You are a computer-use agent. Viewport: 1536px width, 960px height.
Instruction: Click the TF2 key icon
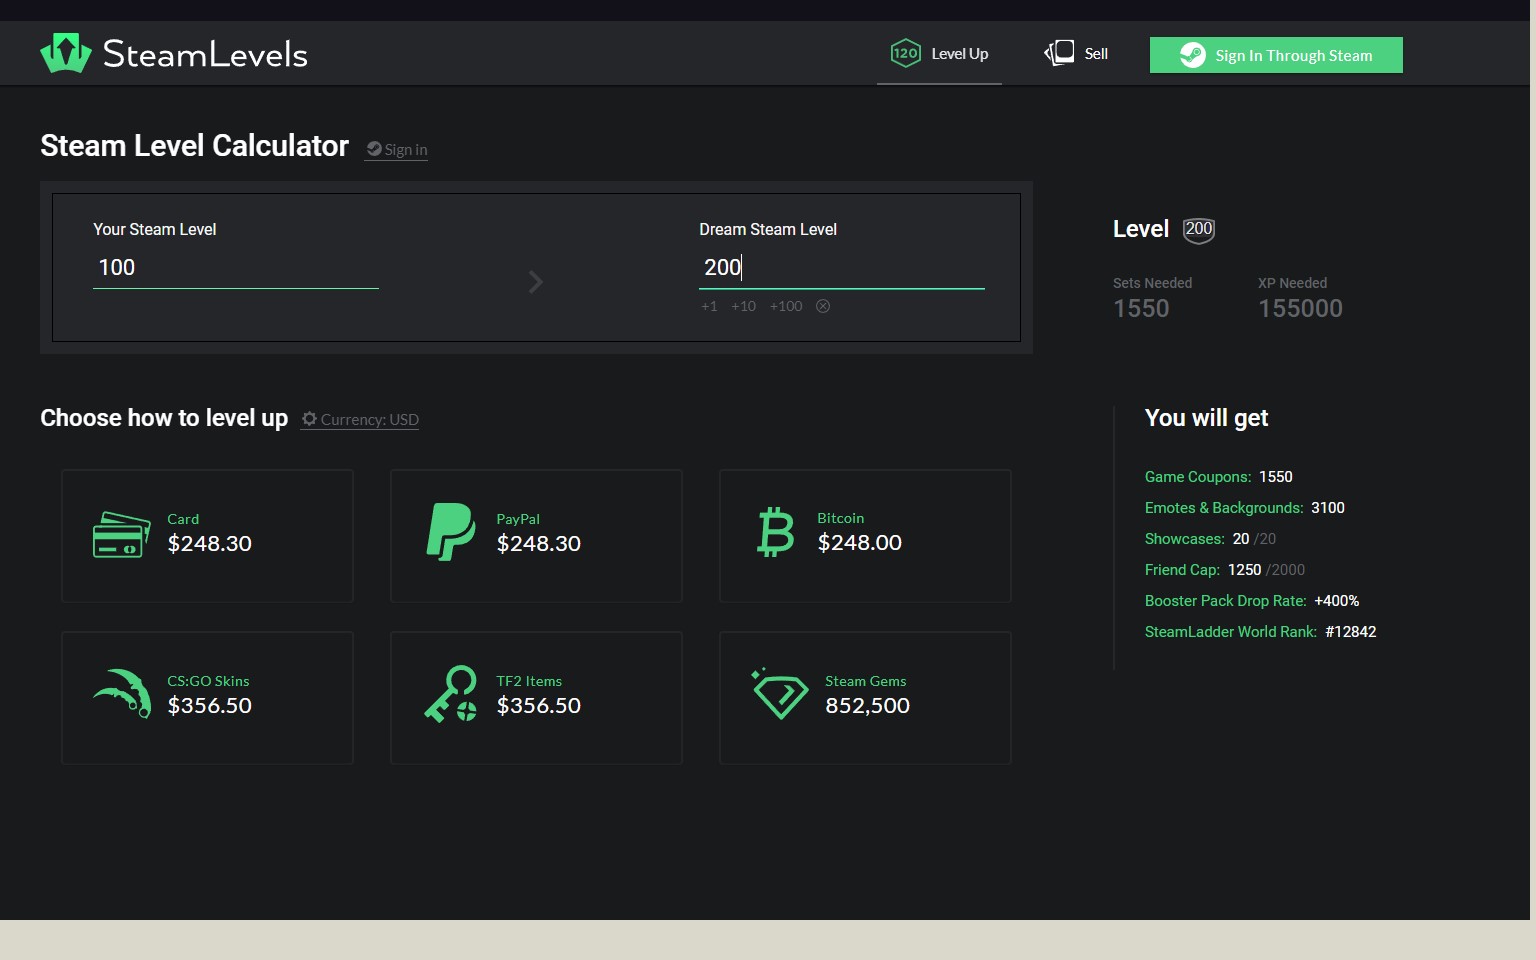[x=451, y=694]
